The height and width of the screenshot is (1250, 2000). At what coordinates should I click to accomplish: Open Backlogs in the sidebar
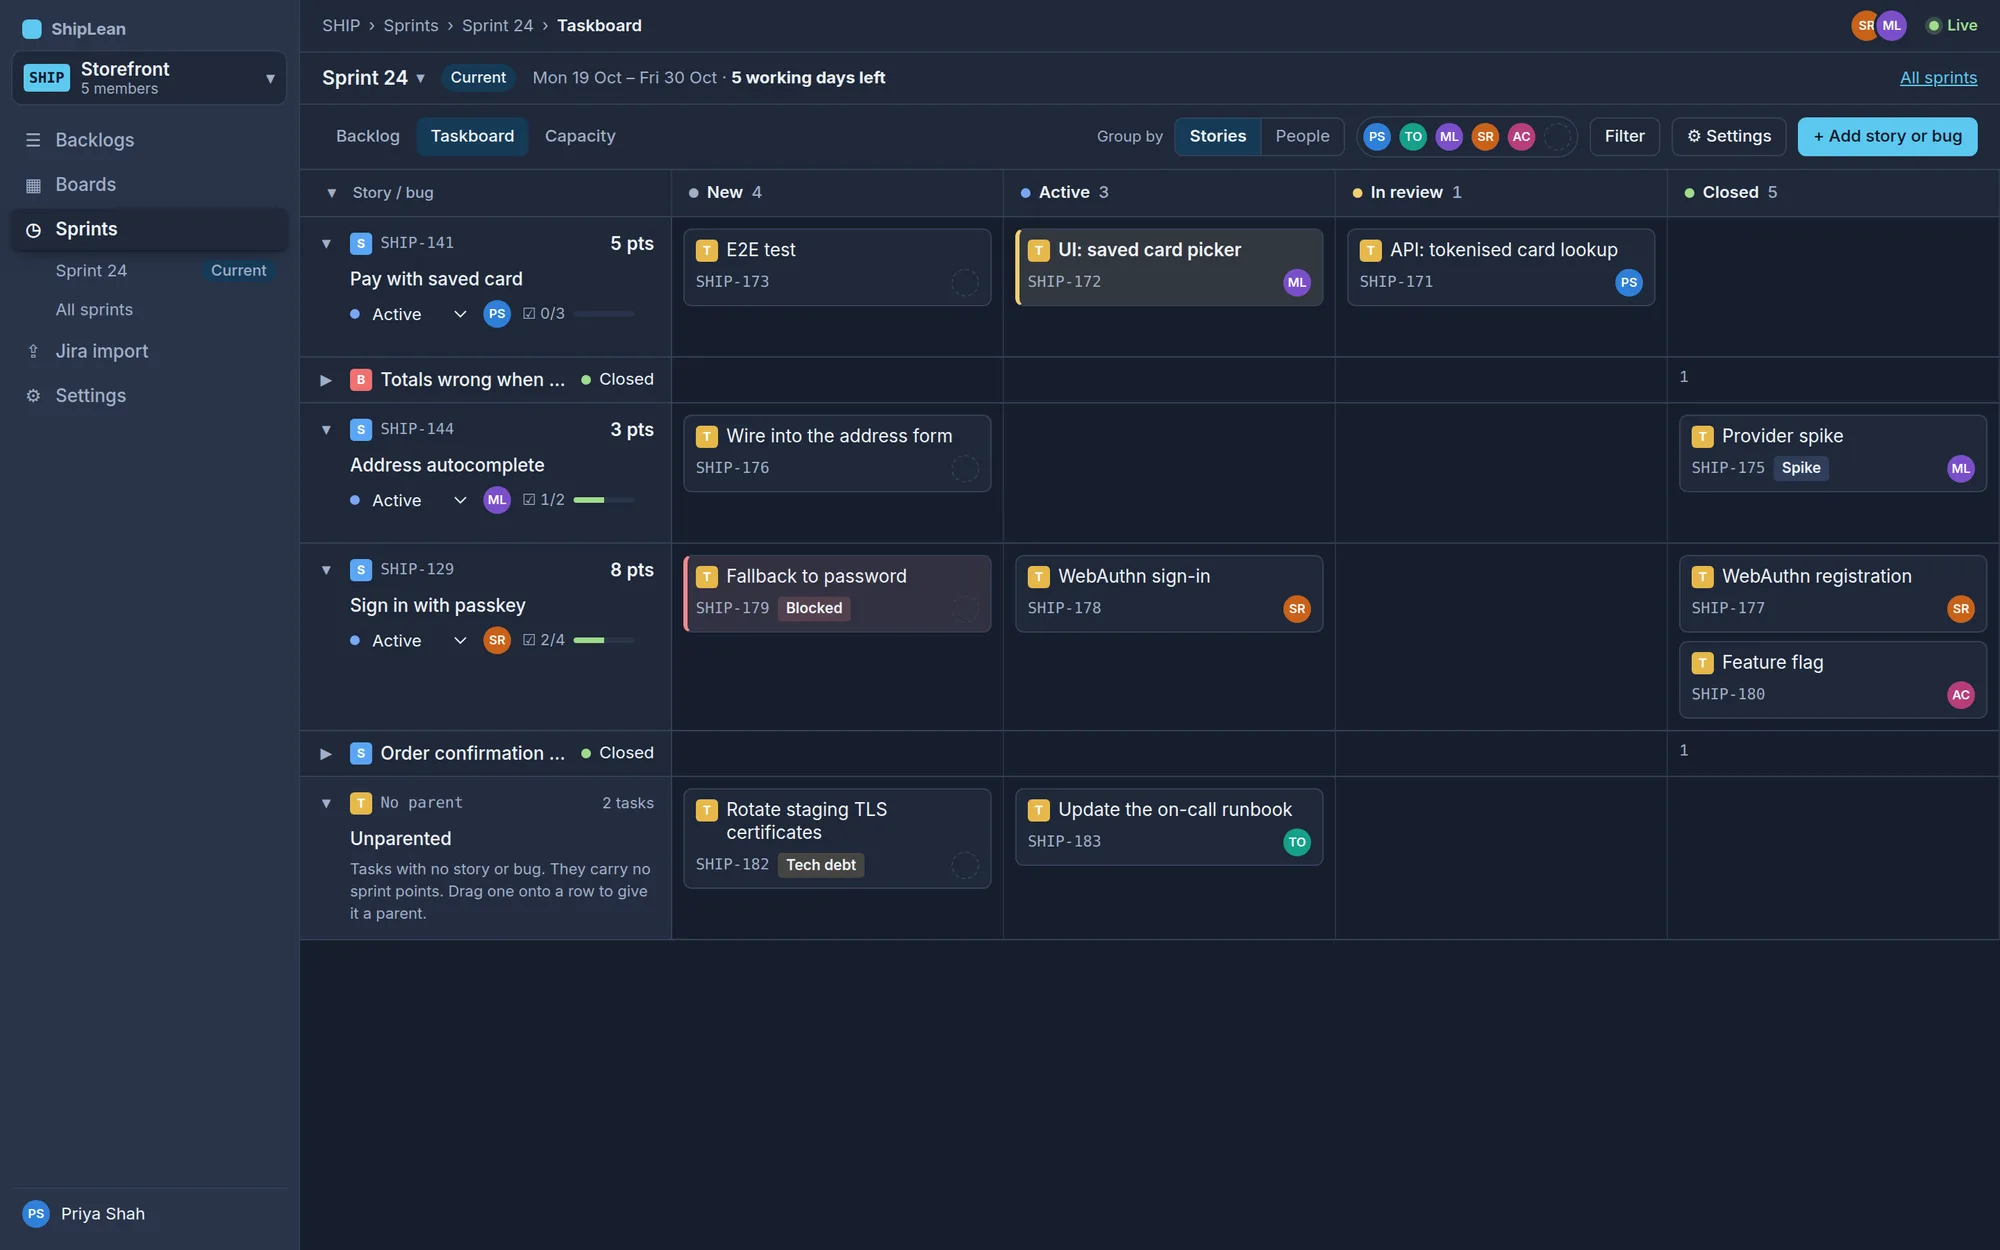(x=150, y=140)
